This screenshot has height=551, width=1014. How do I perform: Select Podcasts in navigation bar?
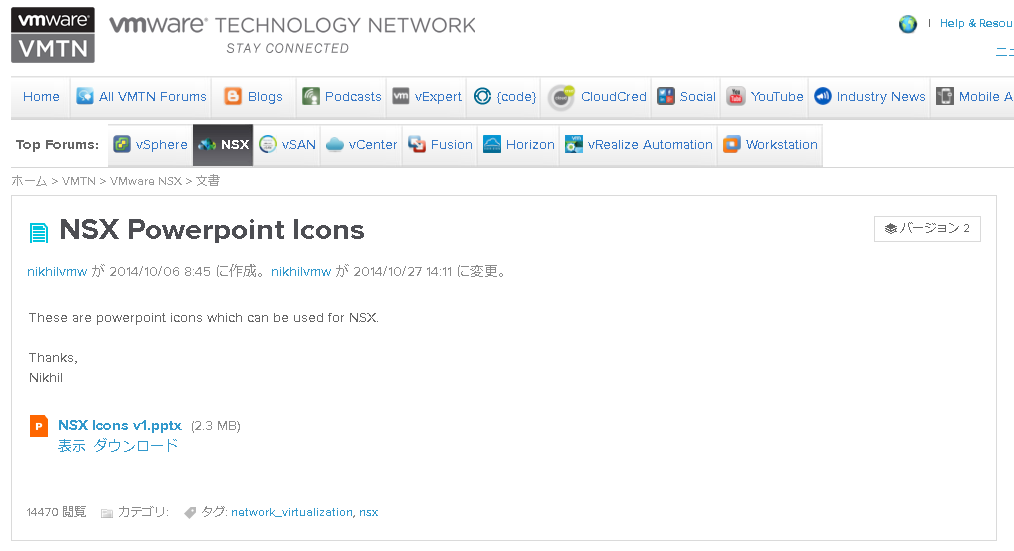point(352,96)
